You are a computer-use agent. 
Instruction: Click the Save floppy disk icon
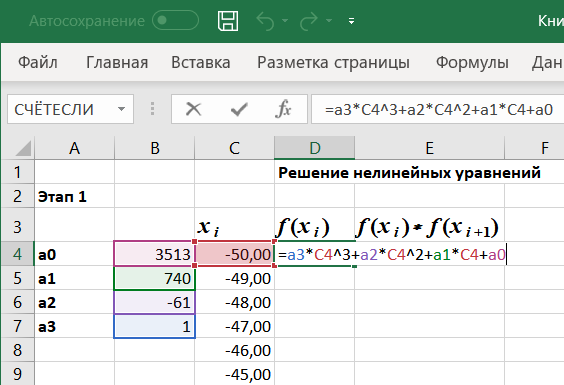228,21
